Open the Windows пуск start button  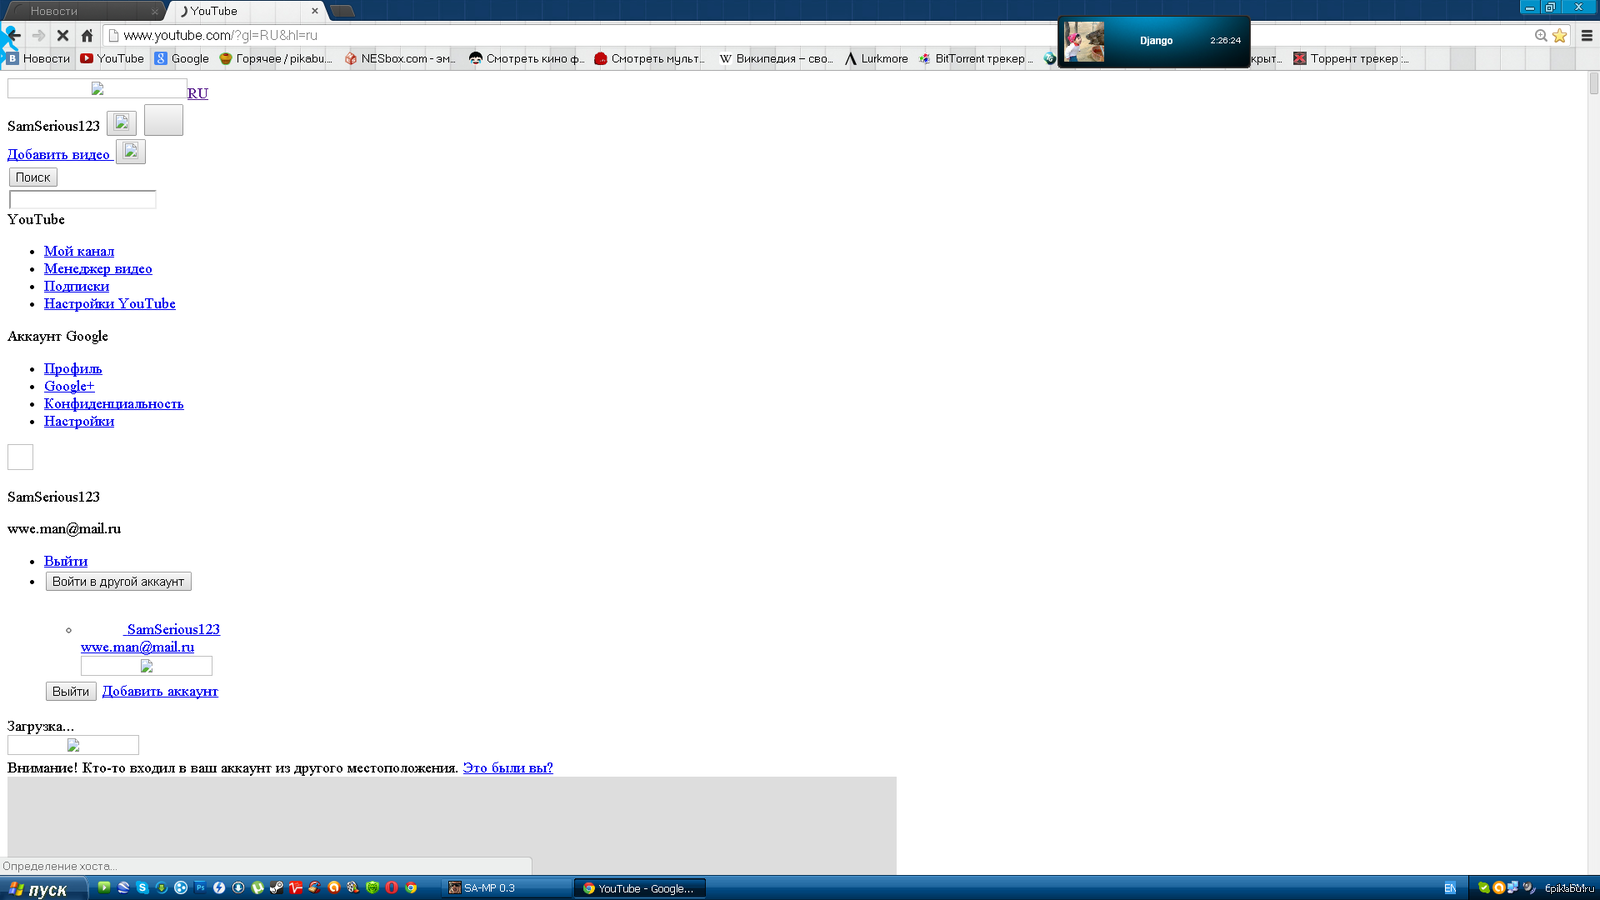click(x=44, y=888)
